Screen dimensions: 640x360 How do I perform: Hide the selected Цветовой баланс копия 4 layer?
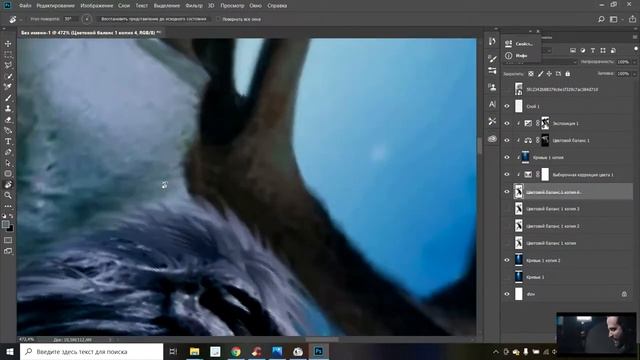pyautogui.click(x=507, y=192)
